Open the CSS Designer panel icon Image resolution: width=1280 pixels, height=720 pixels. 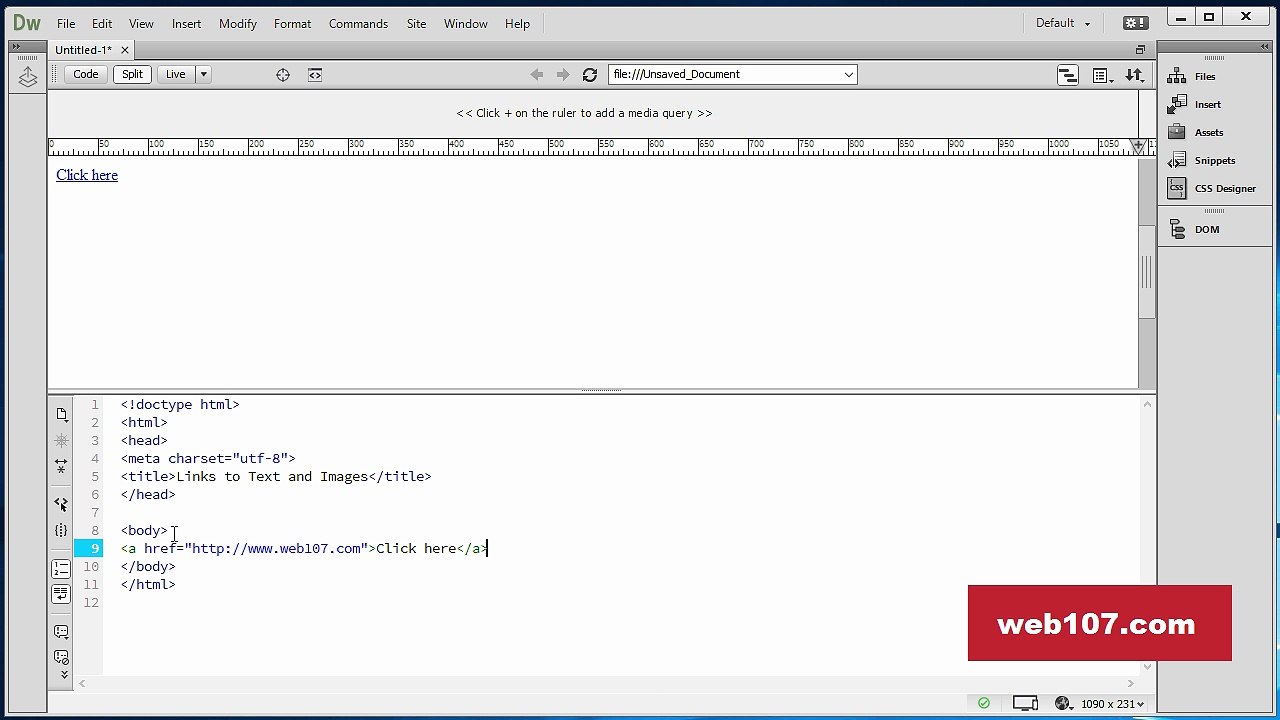1177,188
